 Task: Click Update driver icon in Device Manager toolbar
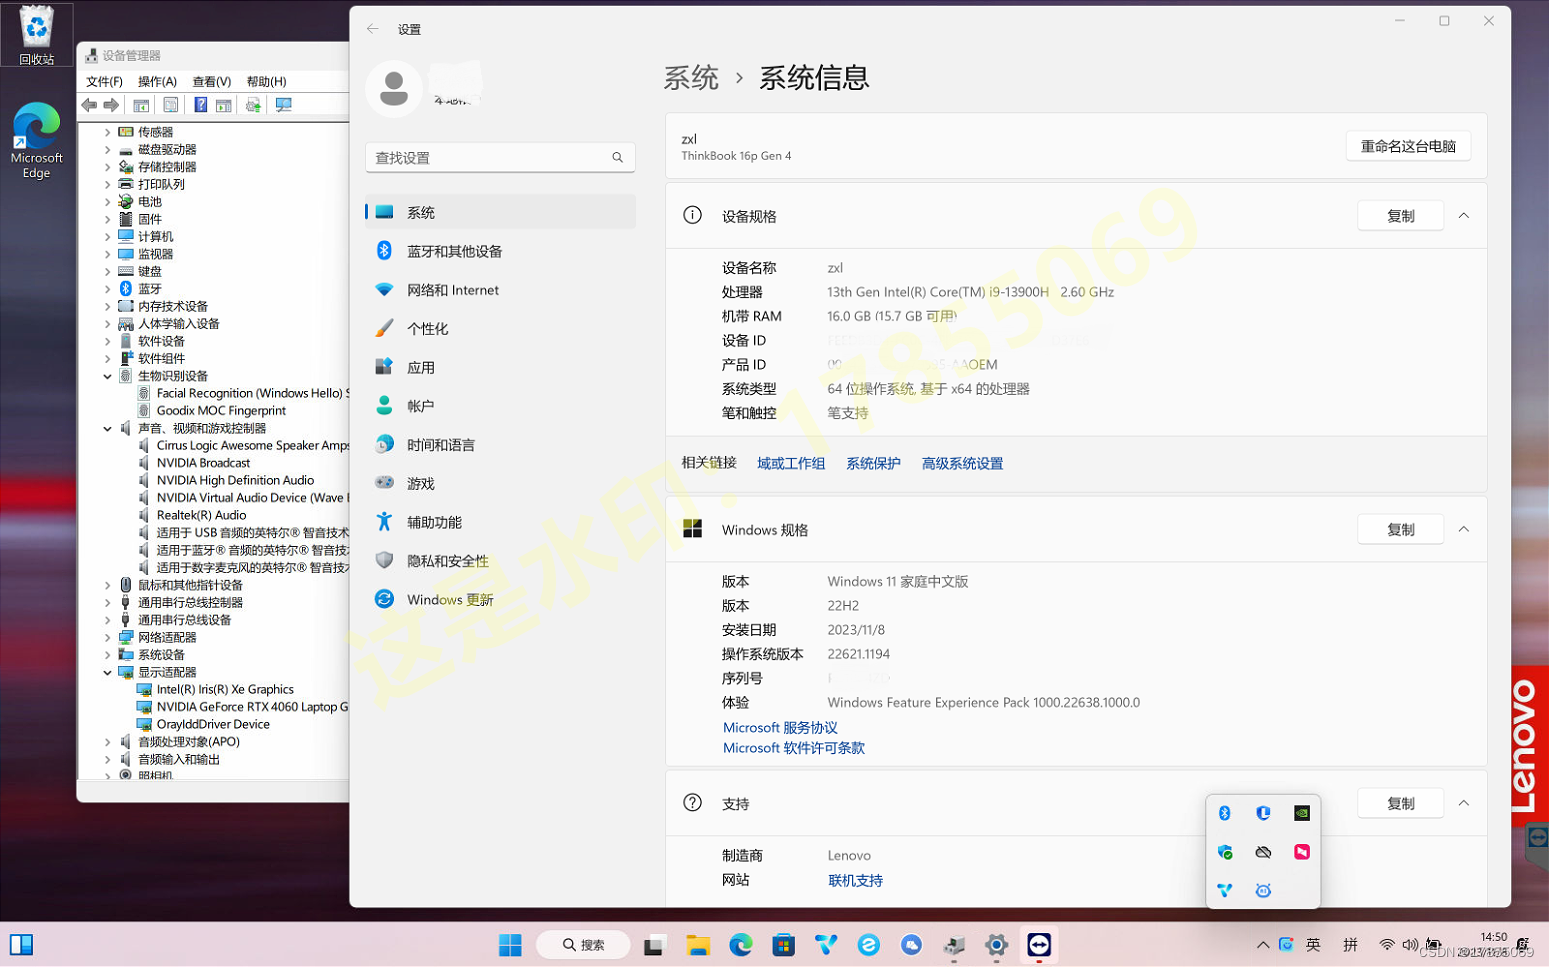tap(253, 105)
